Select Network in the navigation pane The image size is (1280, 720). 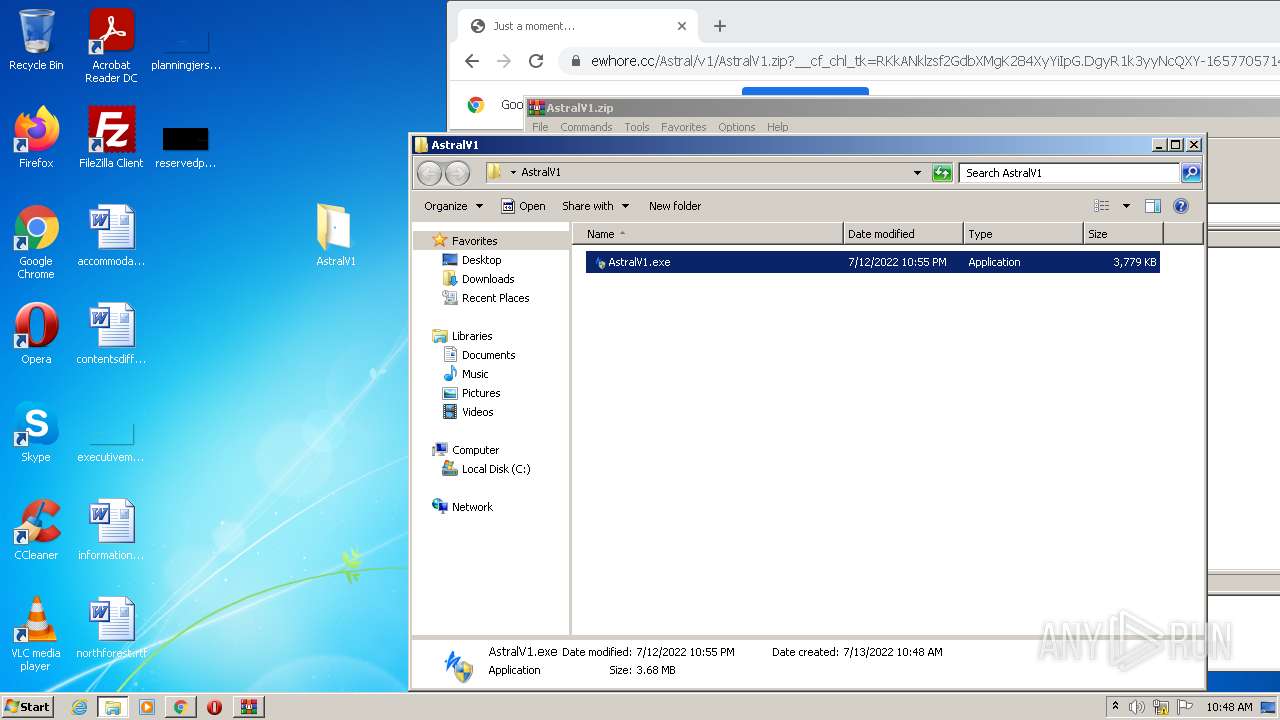[x=472, y=507]
